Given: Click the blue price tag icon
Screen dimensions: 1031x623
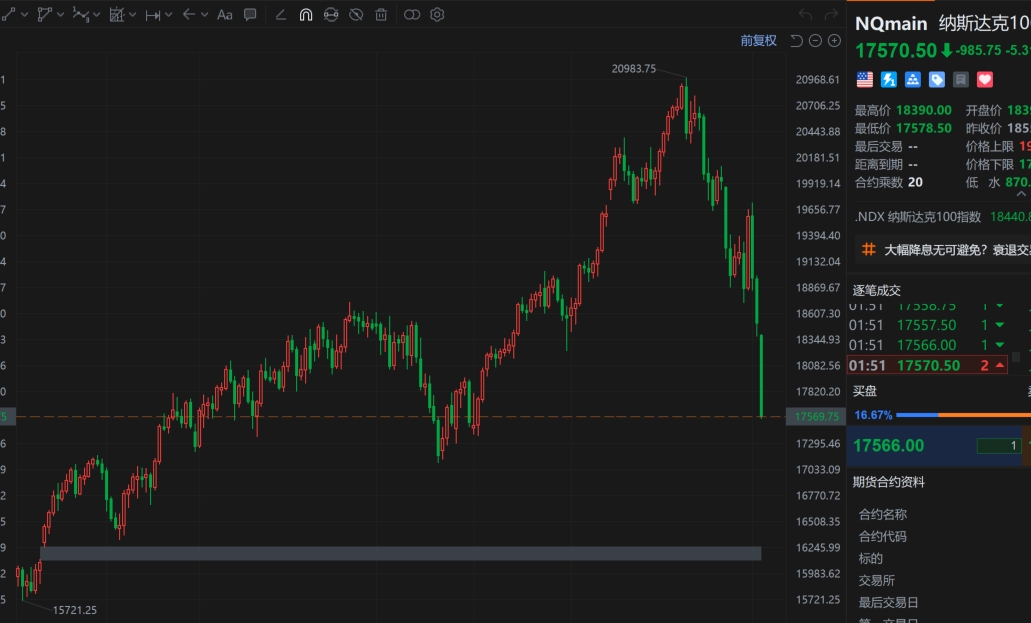Looking at the screenshot, I should tap(937, 80).
